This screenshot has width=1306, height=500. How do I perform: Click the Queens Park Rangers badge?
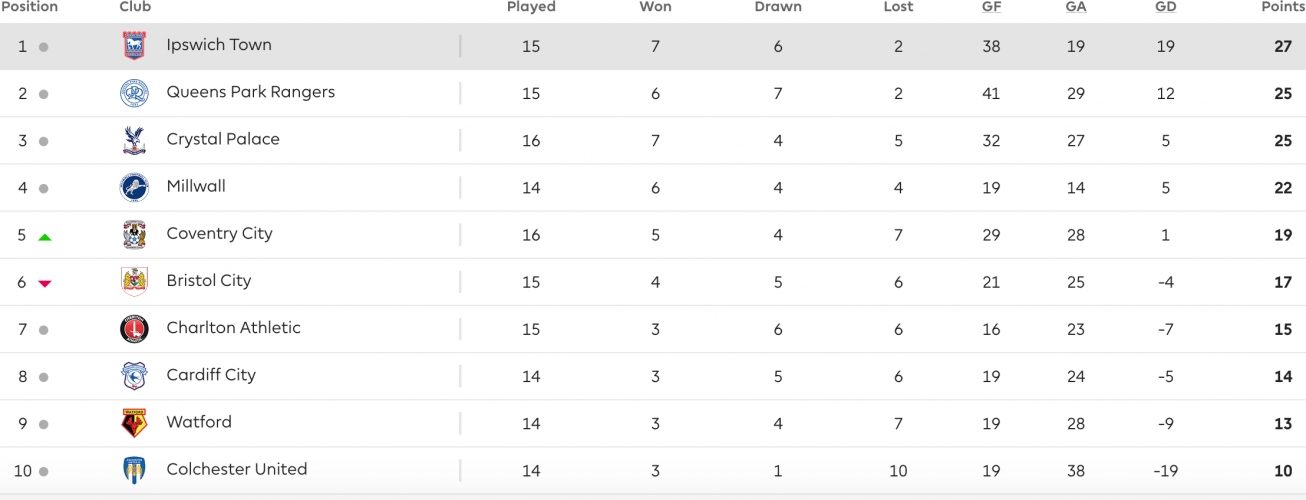tap(134, 93)
